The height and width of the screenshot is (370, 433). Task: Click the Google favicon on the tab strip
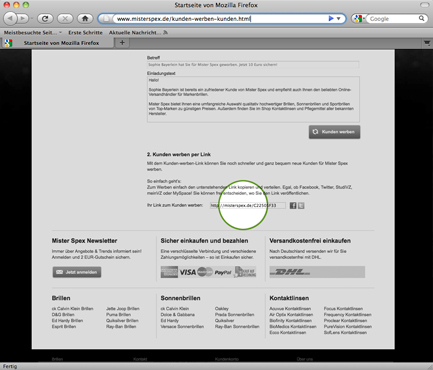tap(8, 43)
